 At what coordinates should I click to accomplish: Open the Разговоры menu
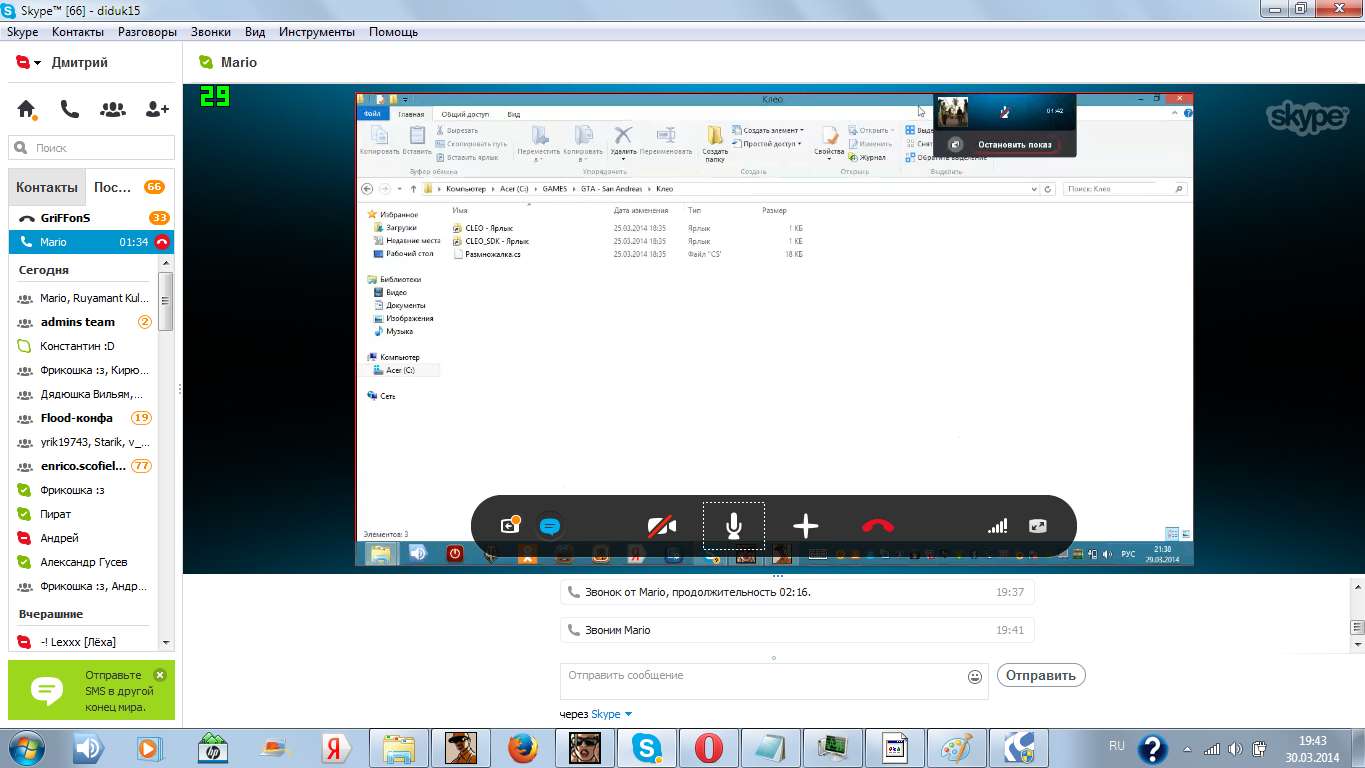pyautogui.click(x=147, y=32)
